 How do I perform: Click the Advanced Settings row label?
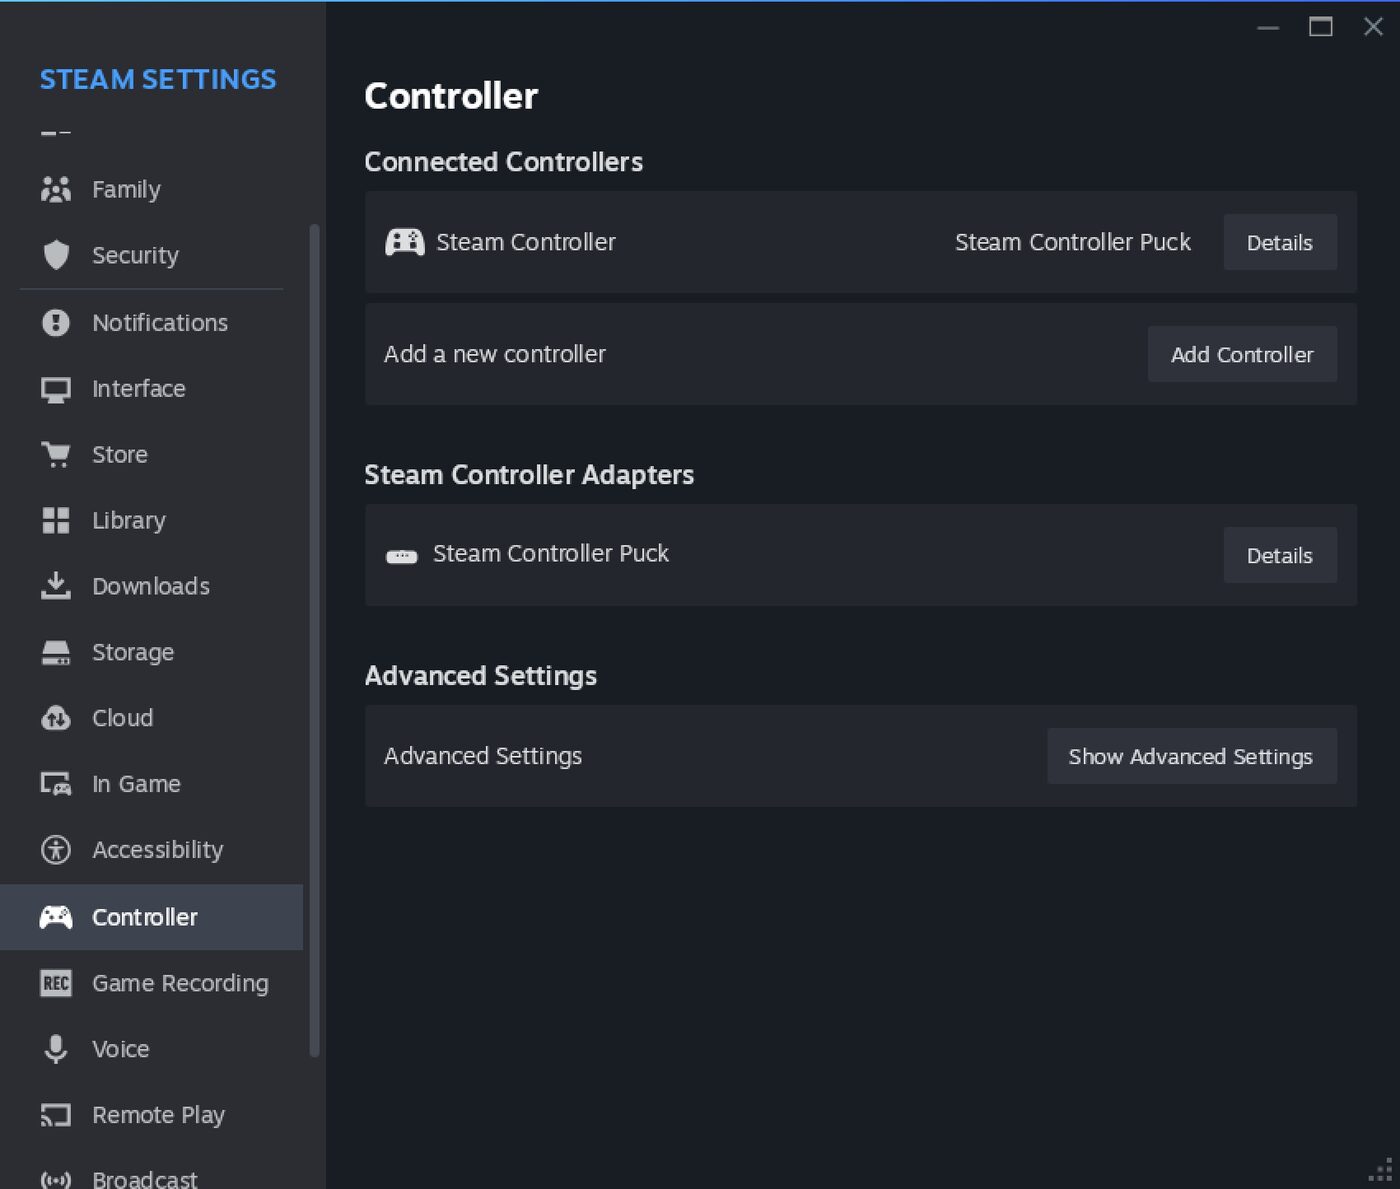point(483,756)
